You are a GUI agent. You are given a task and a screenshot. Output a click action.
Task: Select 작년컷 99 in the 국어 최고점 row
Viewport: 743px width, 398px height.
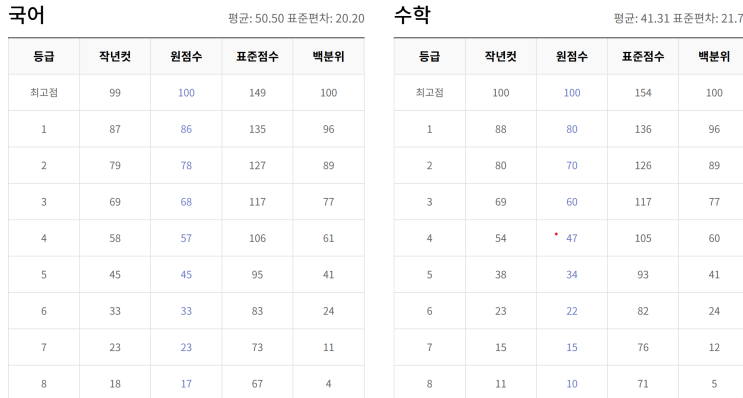click(115, 93)
